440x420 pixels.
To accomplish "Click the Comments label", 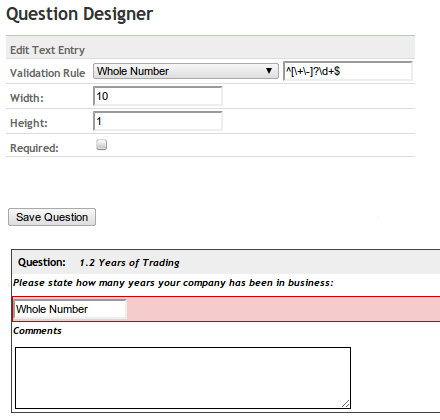I will click(x=37, y=331).
